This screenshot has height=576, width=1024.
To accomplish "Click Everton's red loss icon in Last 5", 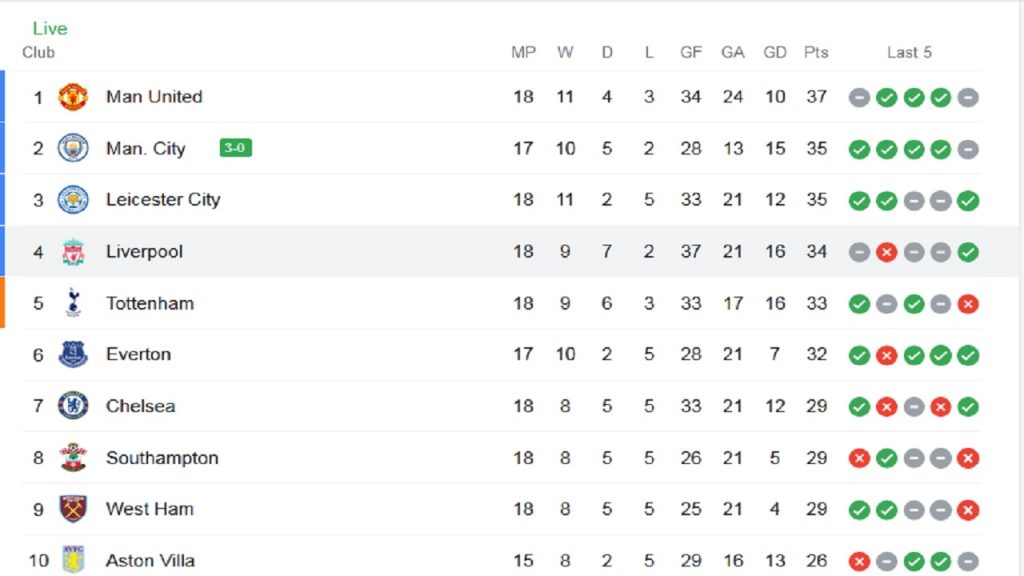I will 886,355.
